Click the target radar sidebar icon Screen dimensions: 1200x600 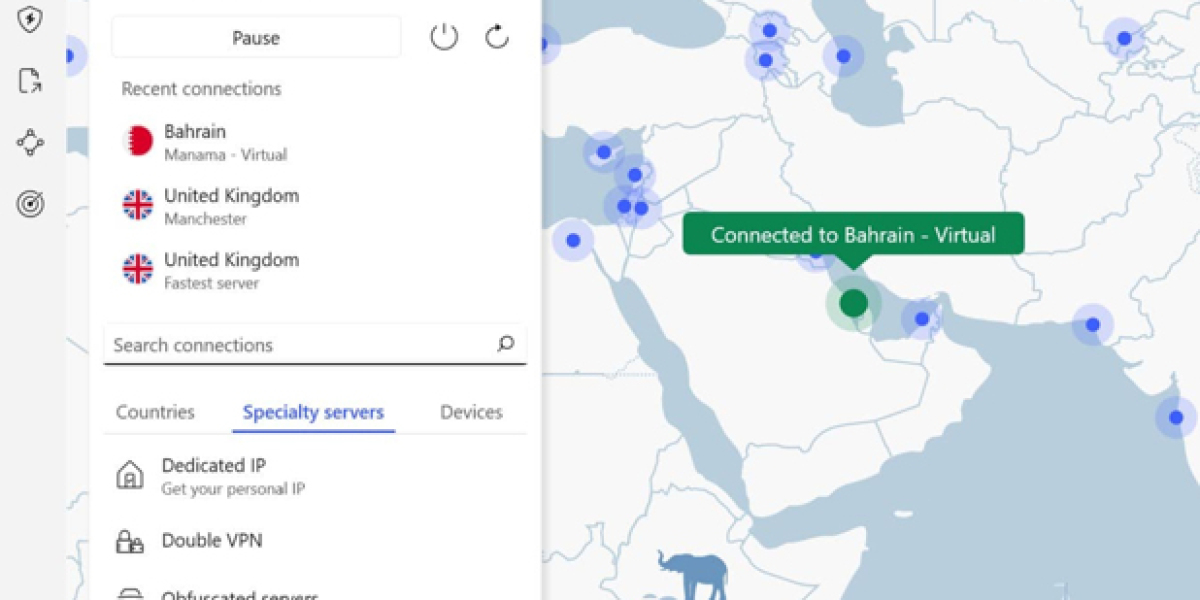(31, 204)
